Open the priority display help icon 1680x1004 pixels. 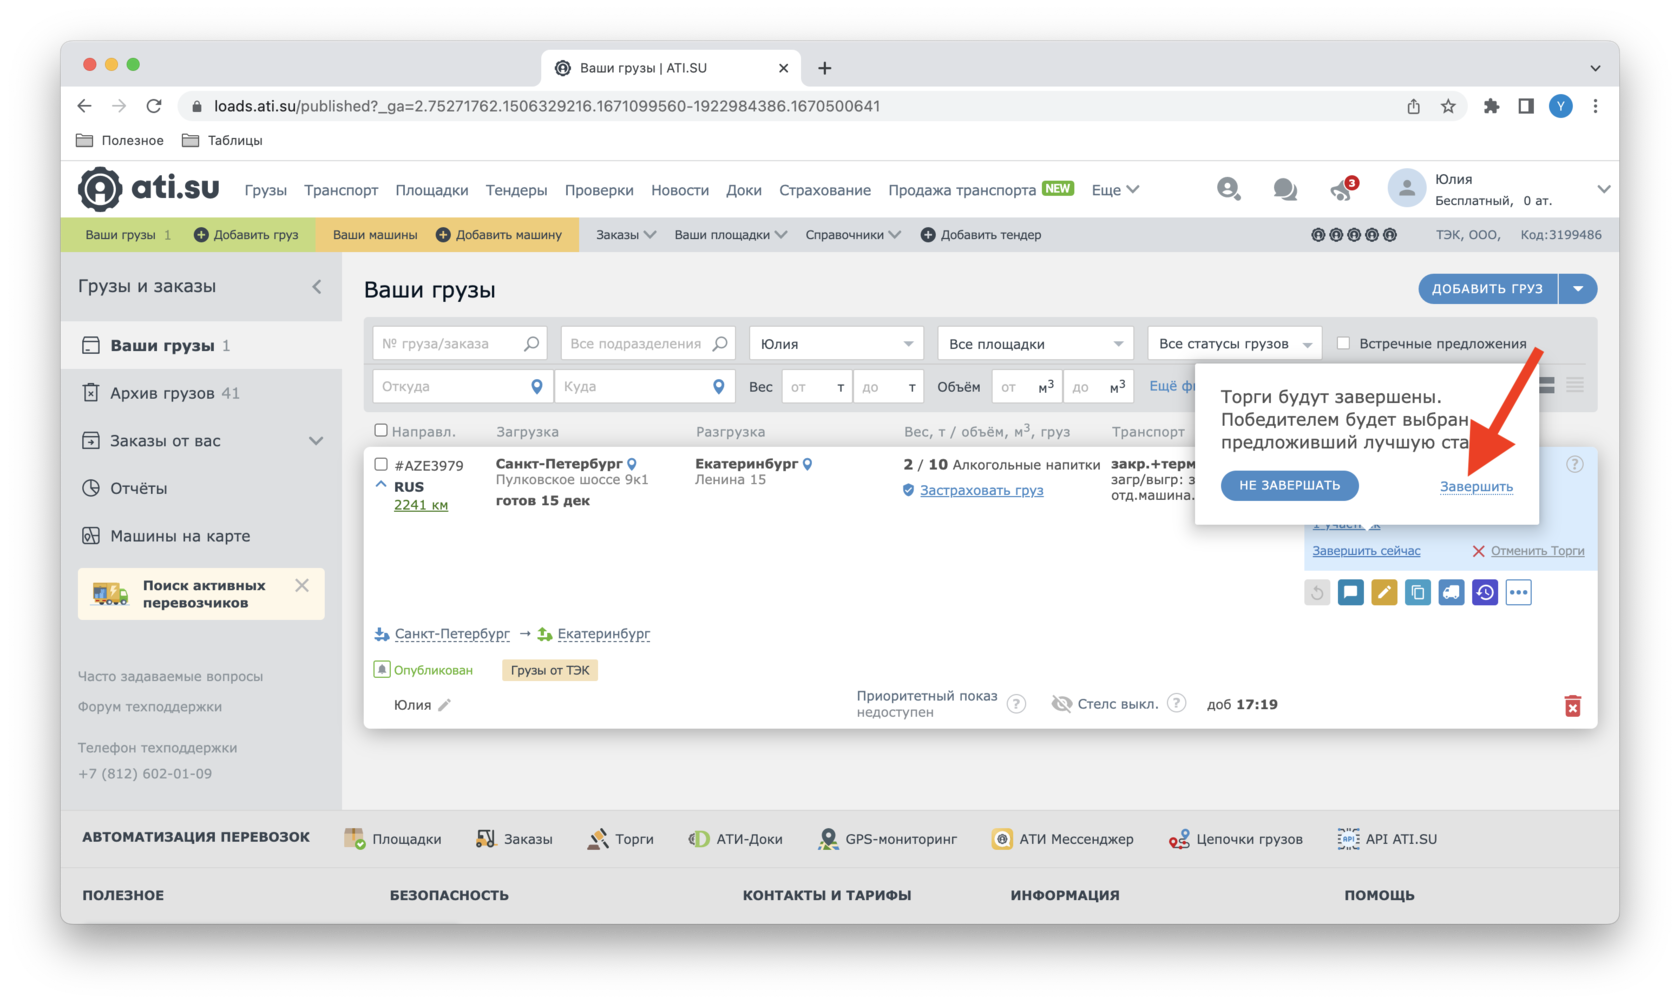point(1016,704)
